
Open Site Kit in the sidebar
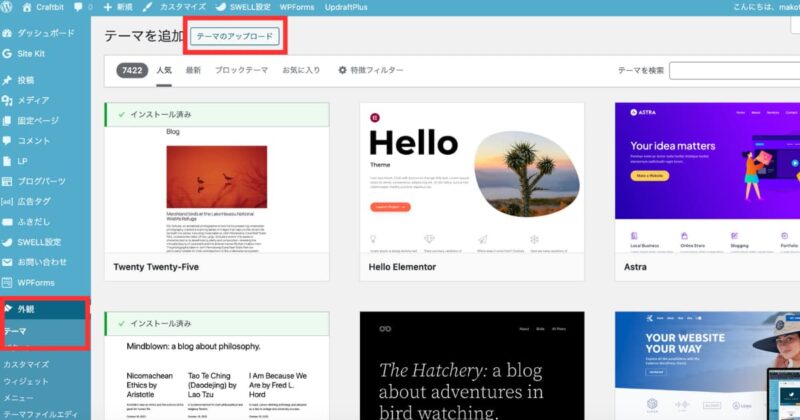coord(31,54)
